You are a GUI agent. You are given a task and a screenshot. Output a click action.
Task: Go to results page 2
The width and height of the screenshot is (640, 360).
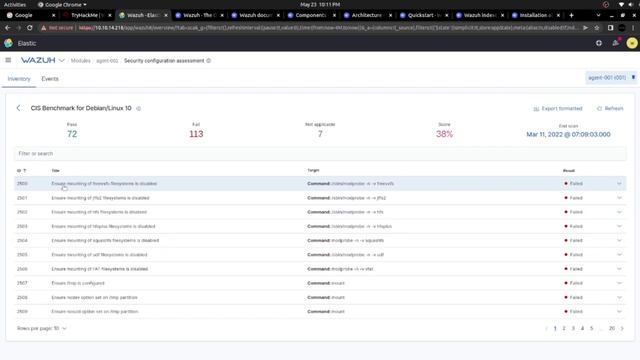564,328
